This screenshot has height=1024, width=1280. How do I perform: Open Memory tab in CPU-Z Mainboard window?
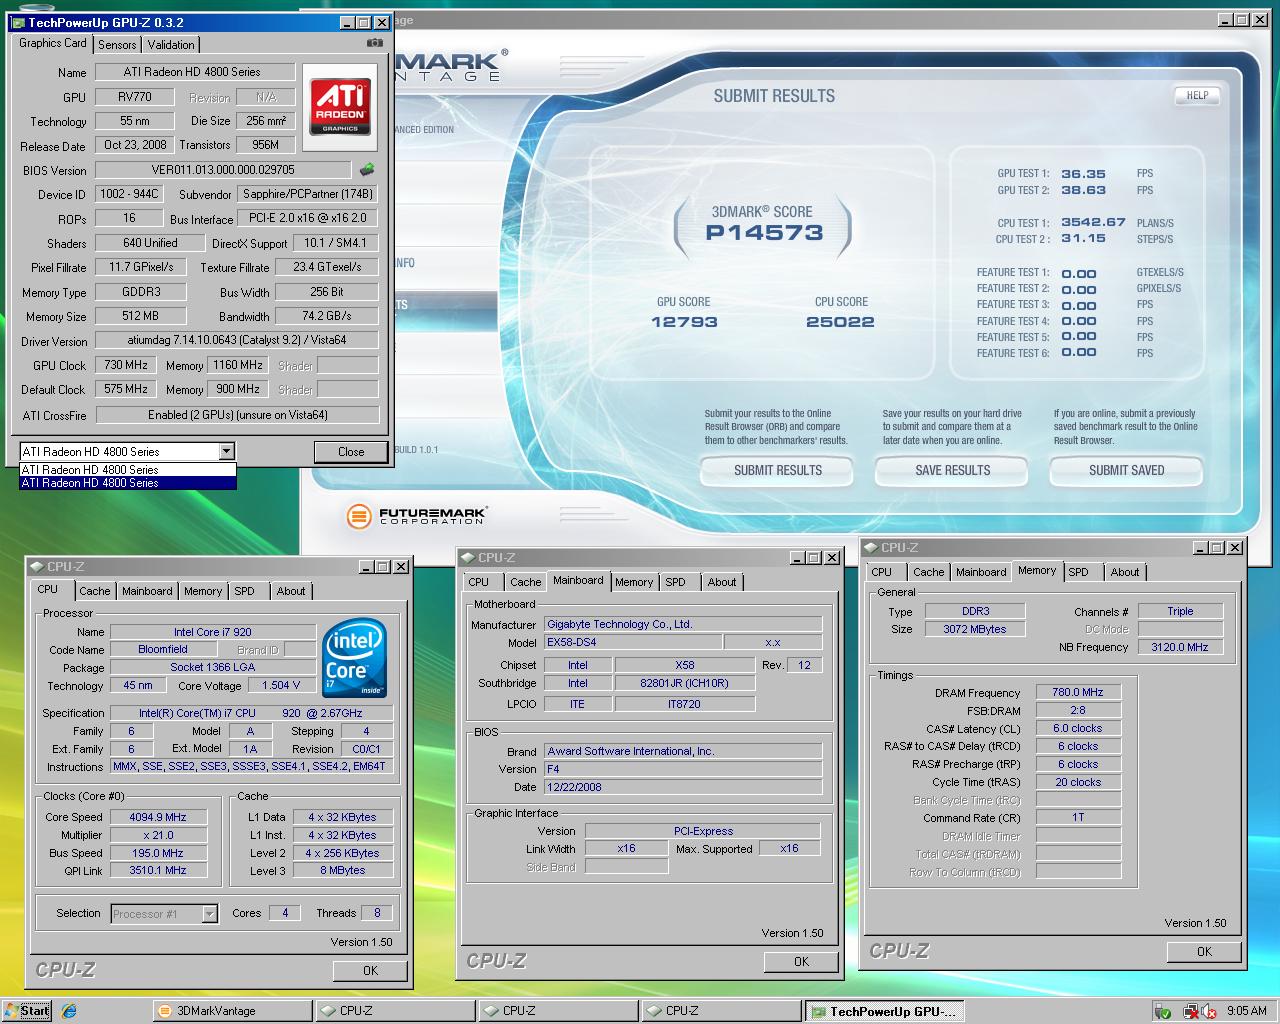coord(634,582)
